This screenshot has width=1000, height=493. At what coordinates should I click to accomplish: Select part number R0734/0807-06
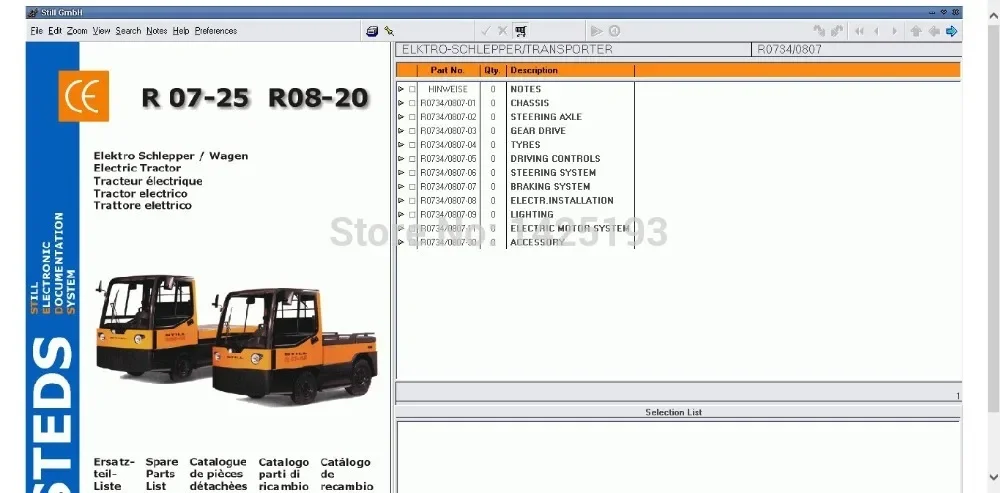pyautogui.click(x=448, y=173)
